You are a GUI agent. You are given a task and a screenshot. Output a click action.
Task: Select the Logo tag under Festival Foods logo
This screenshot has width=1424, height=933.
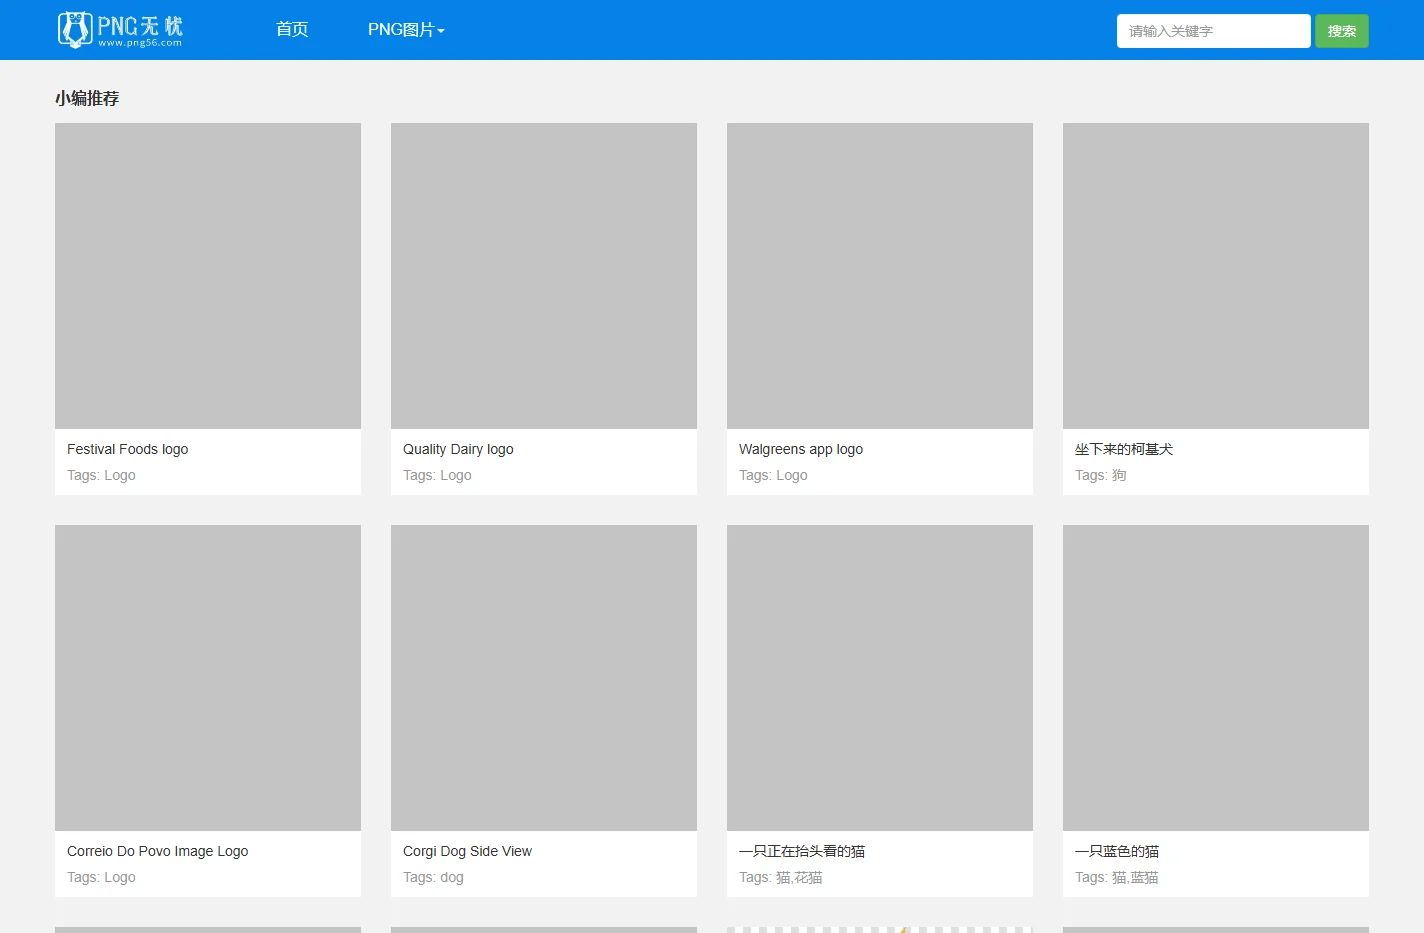tap(120, 475)
